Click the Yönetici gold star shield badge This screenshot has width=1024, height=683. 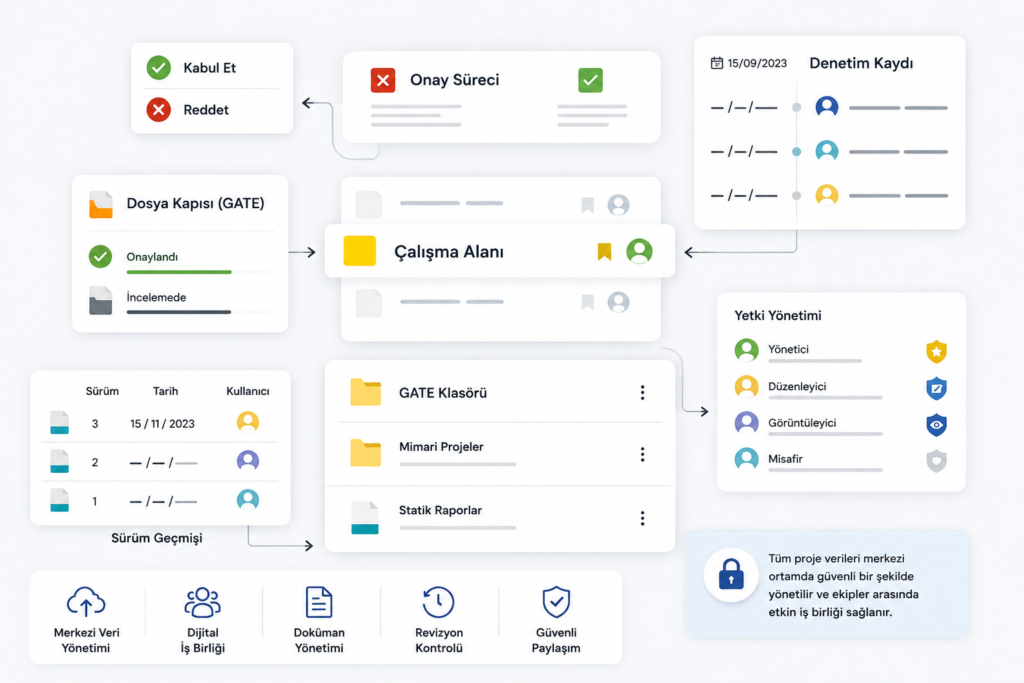936,351
